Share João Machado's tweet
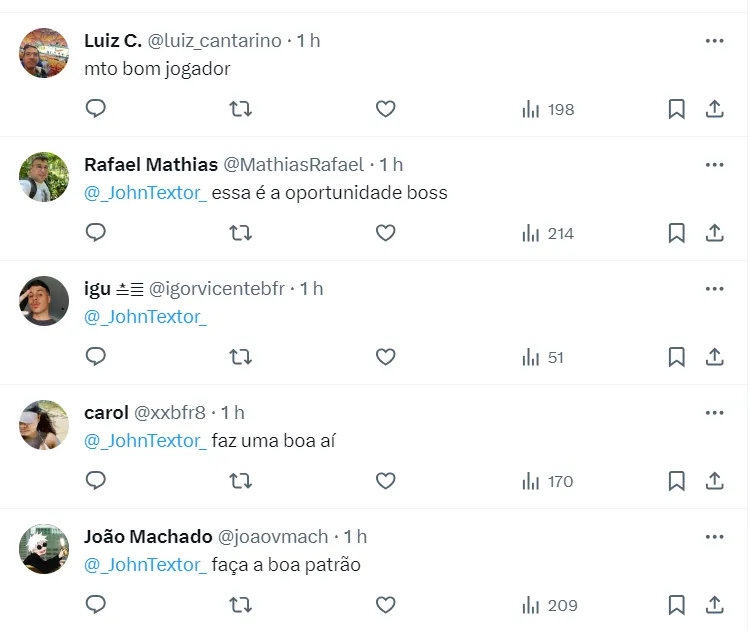This screenshot has width=749, height=631. tap(715, 605)
